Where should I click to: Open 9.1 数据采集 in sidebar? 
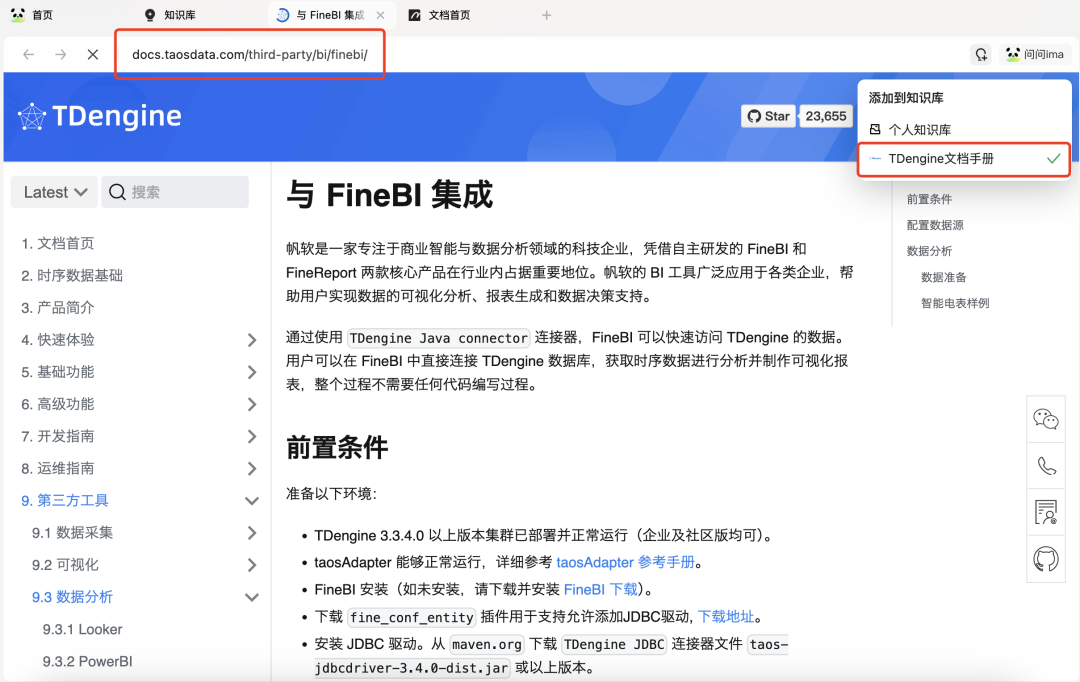(x=72, y=533)
